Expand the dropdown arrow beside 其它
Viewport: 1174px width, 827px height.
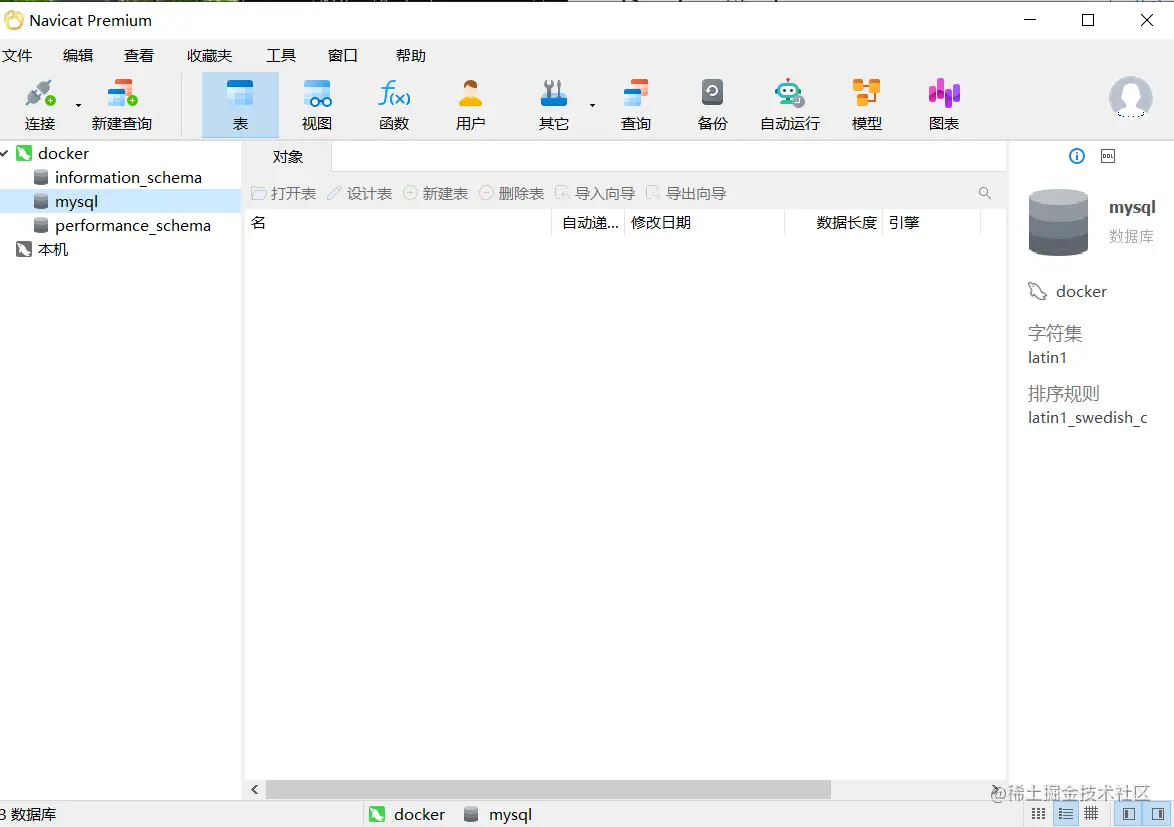click(x=592, y=106)
